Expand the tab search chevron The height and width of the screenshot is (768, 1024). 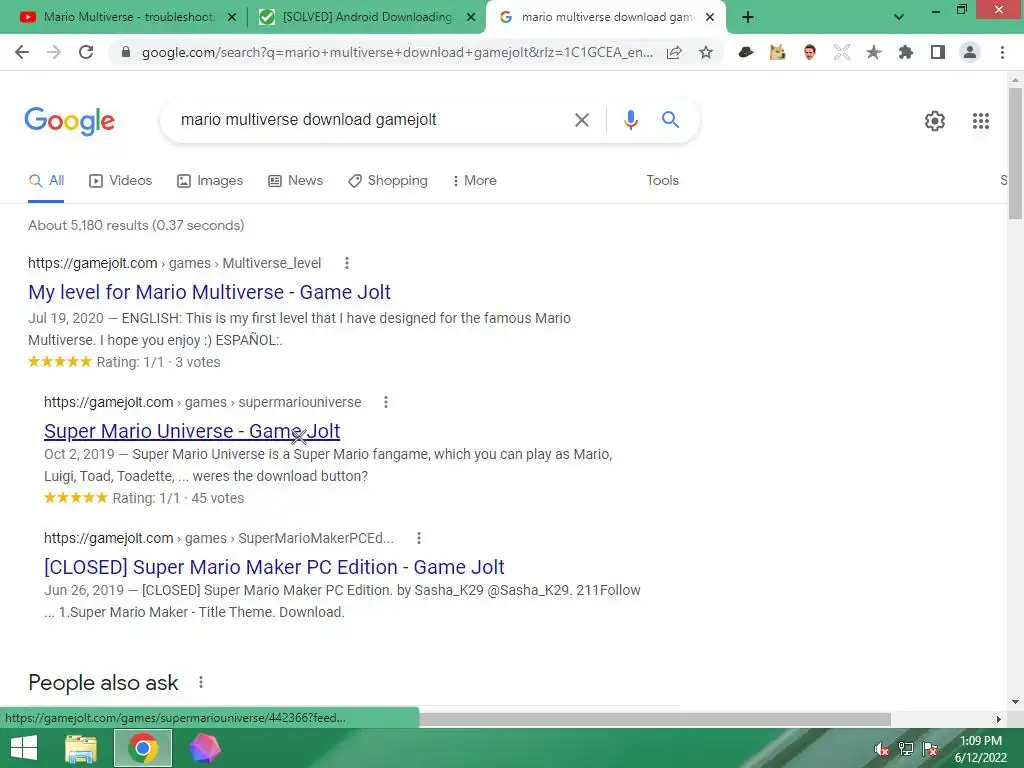pos(899,17)
